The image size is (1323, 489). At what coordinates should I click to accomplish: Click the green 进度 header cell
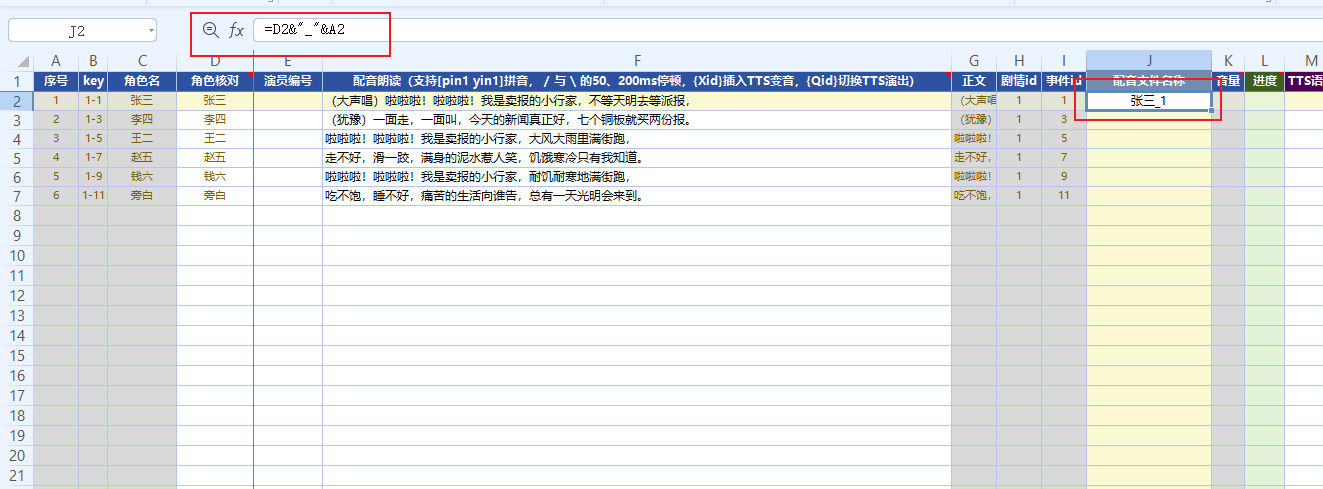click(1264, 80)
